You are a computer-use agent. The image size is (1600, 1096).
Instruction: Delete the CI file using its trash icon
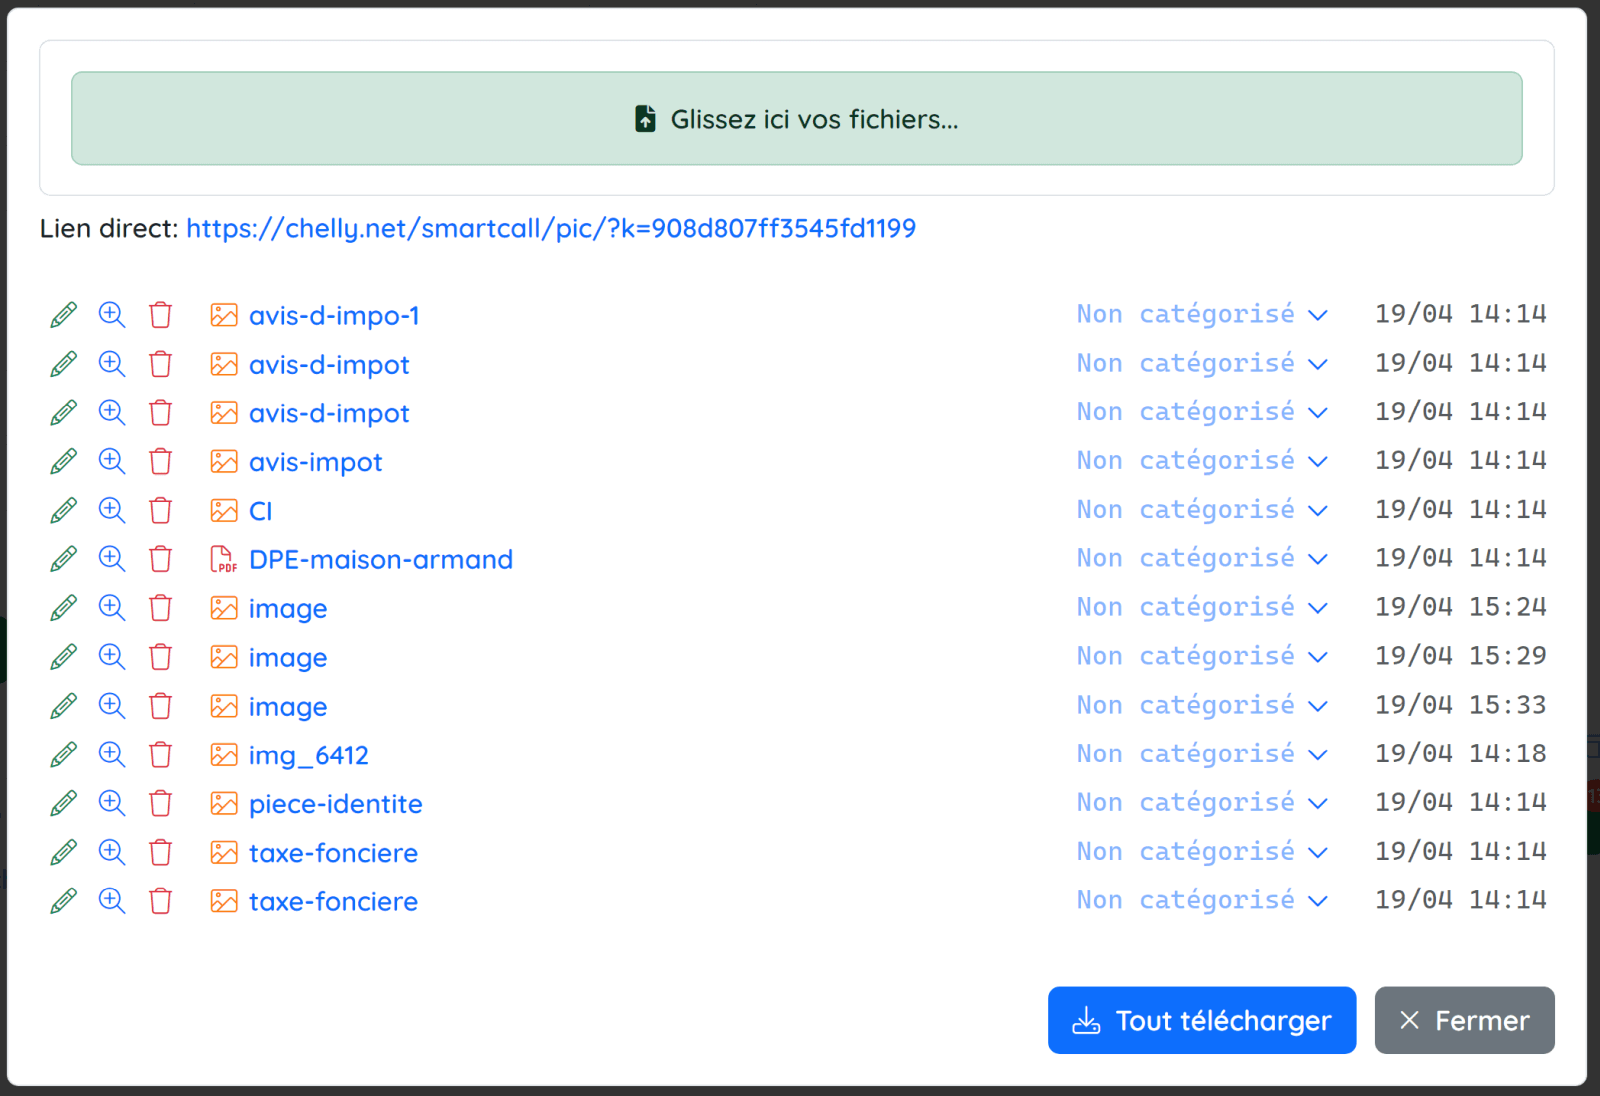[160, 510]
